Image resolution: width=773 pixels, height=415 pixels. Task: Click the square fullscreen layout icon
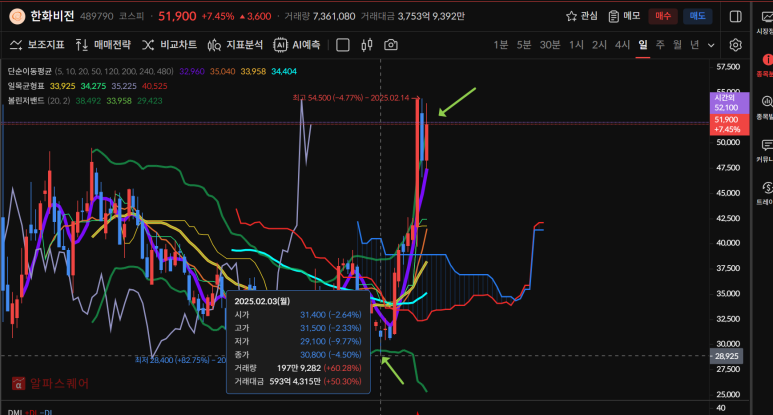343,45
